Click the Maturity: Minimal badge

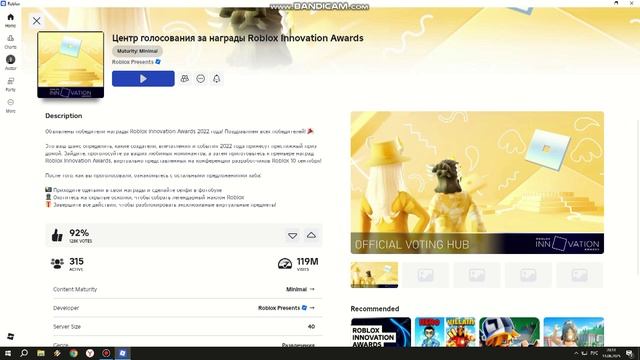(137, 51)
